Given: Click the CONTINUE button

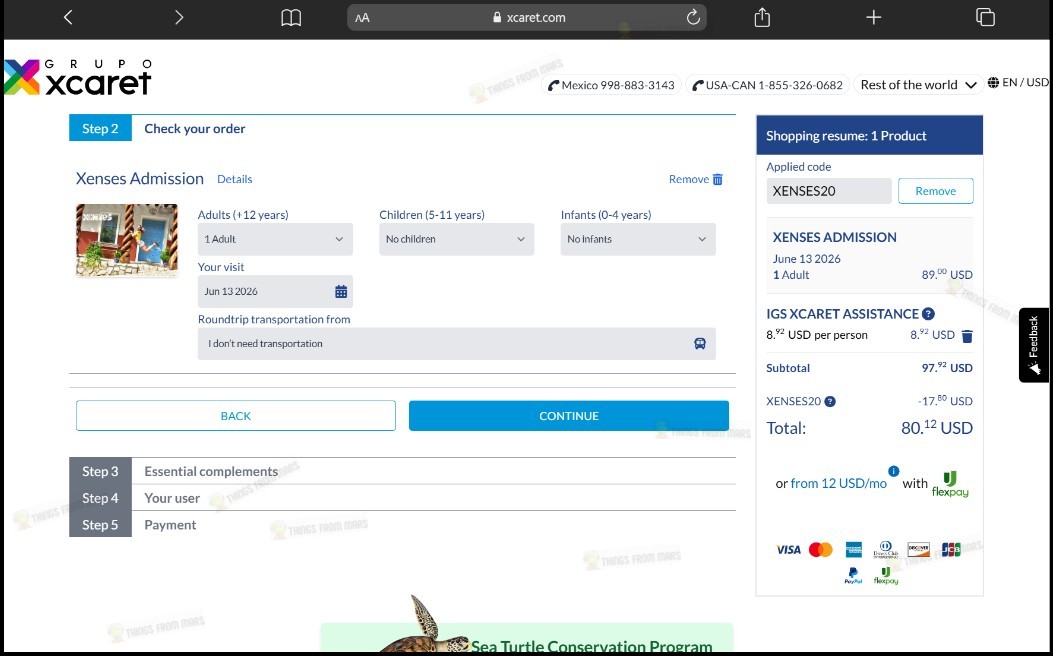Looking at the screenshot, I should [569, 416].
